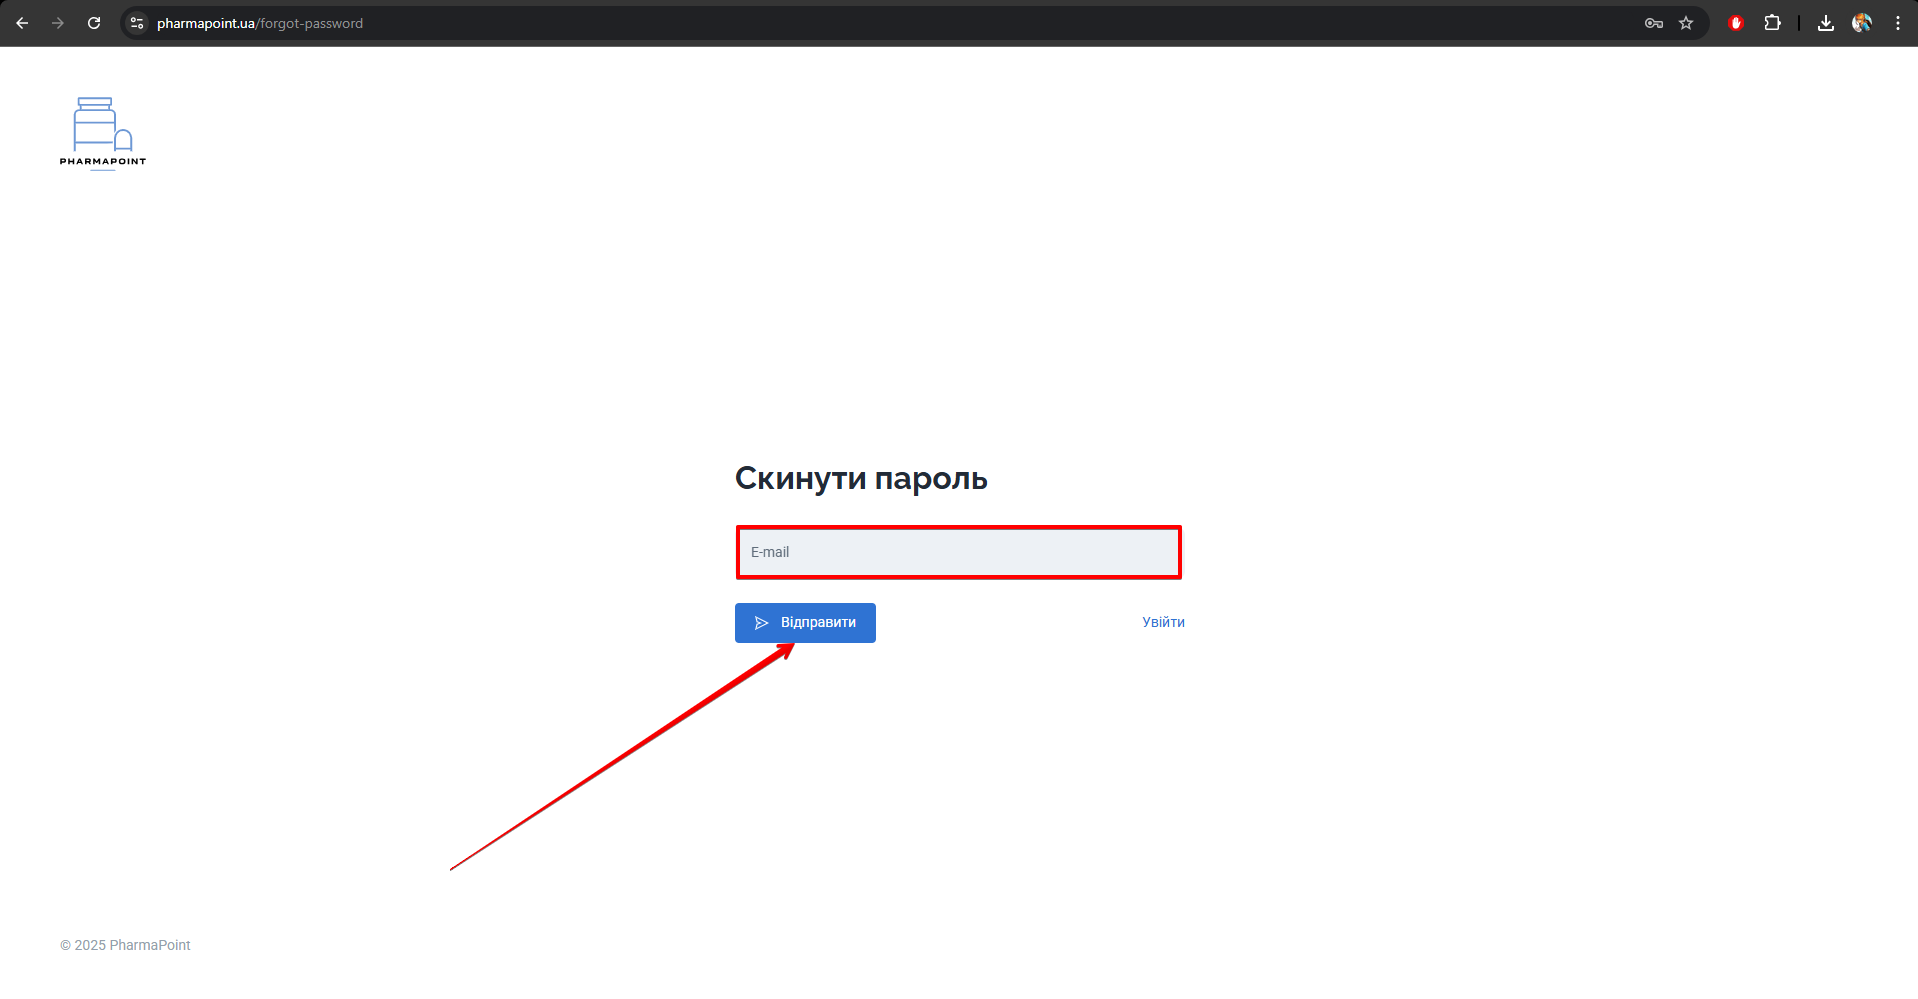Viewport: 1918px width, 999px height.
Task: Focus the E-mail input field
Action: pos(958,552)
